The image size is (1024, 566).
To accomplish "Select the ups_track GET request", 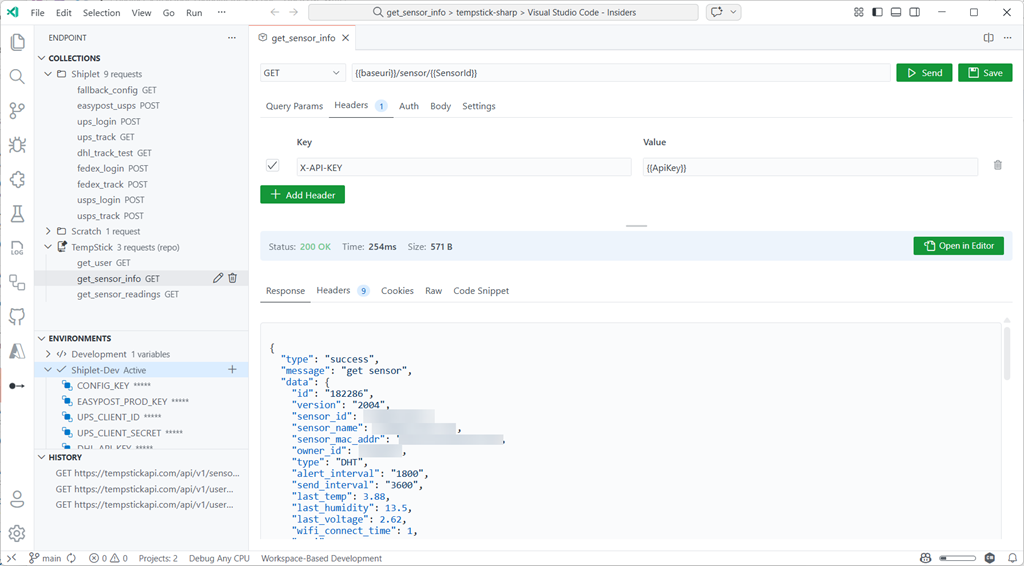I will [106, 137].
